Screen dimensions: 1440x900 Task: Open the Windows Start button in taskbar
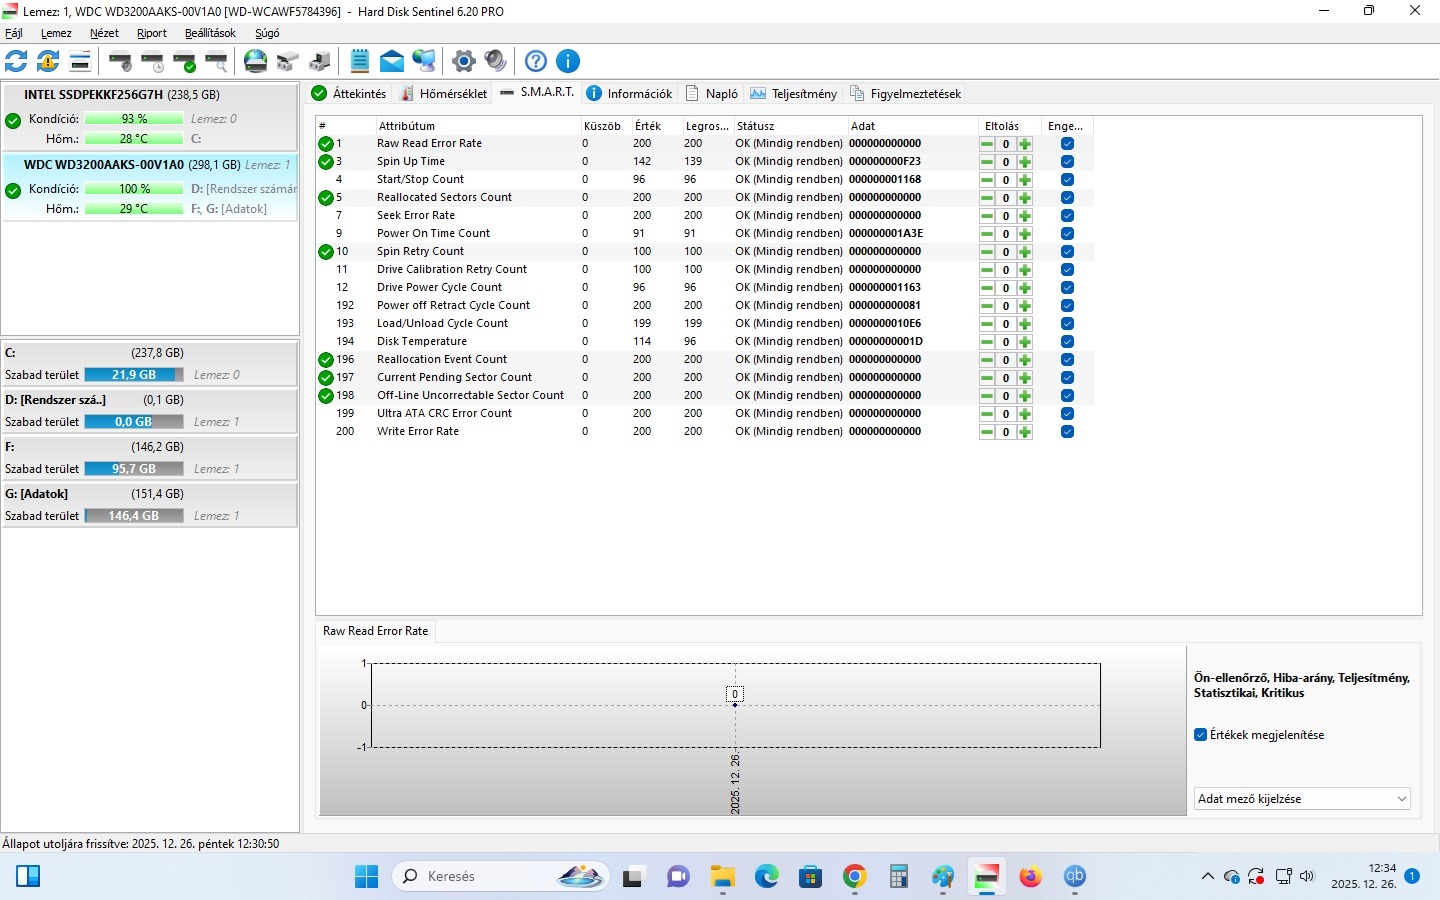coord(367,877)
